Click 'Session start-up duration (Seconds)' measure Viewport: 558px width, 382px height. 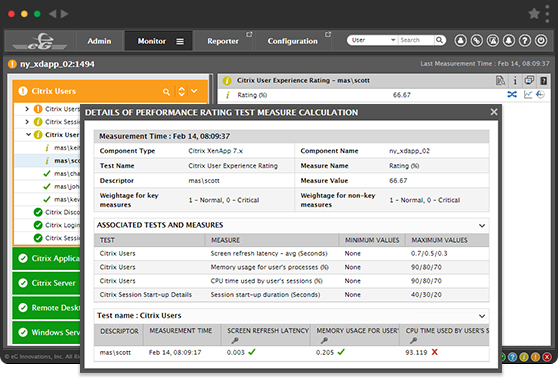[x=265, y=294]
